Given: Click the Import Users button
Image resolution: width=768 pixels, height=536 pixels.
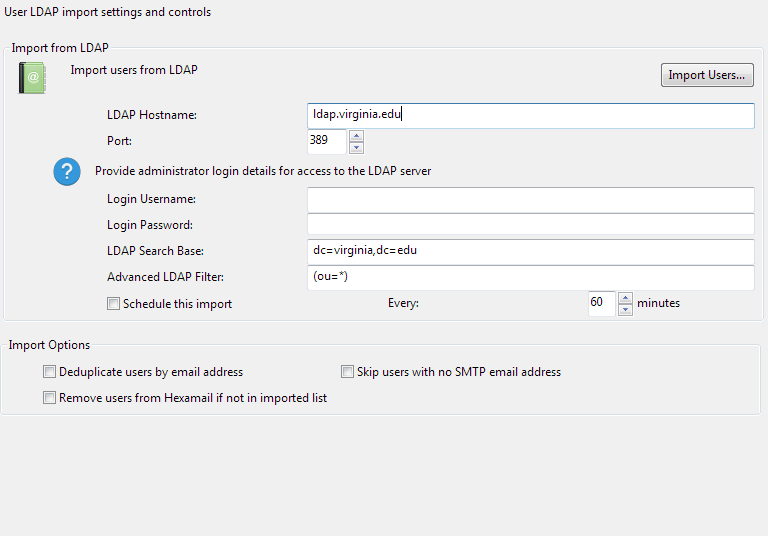Looking at the screenshot, I should point(707,75).
